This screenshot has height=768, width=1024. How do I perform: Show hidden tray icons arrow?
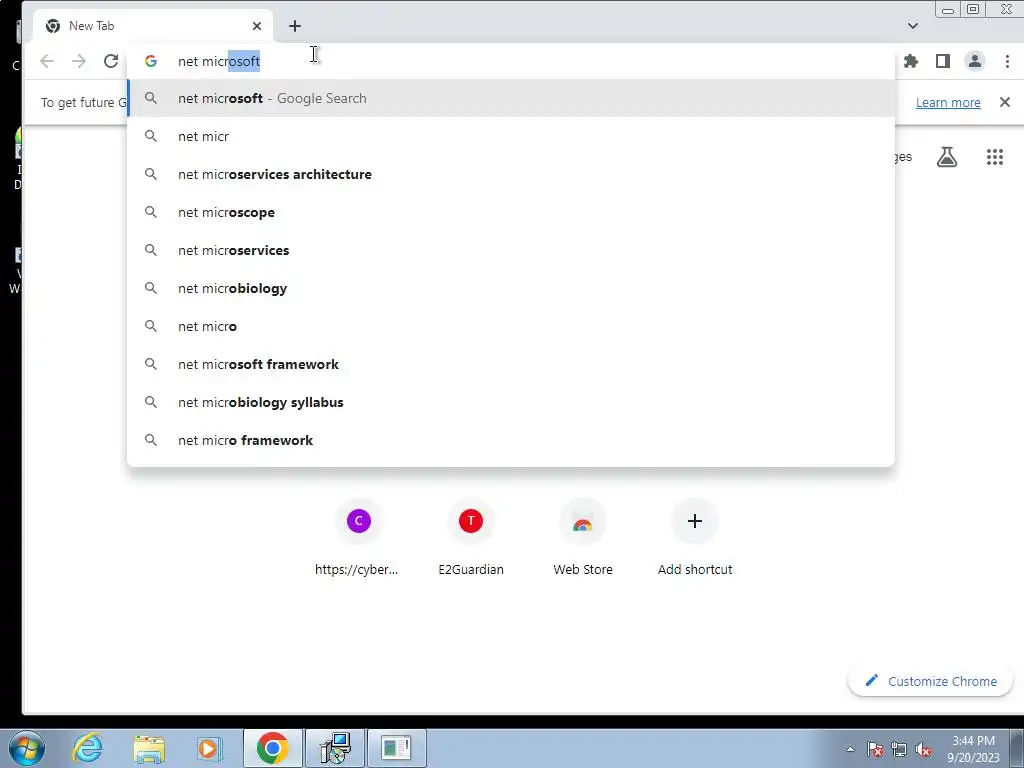[850, 749]
